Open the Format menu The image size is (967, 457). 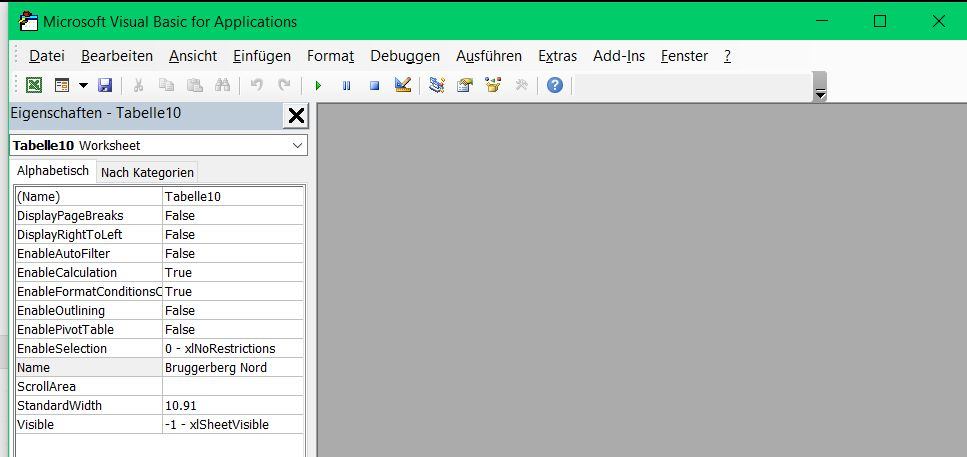331,56
